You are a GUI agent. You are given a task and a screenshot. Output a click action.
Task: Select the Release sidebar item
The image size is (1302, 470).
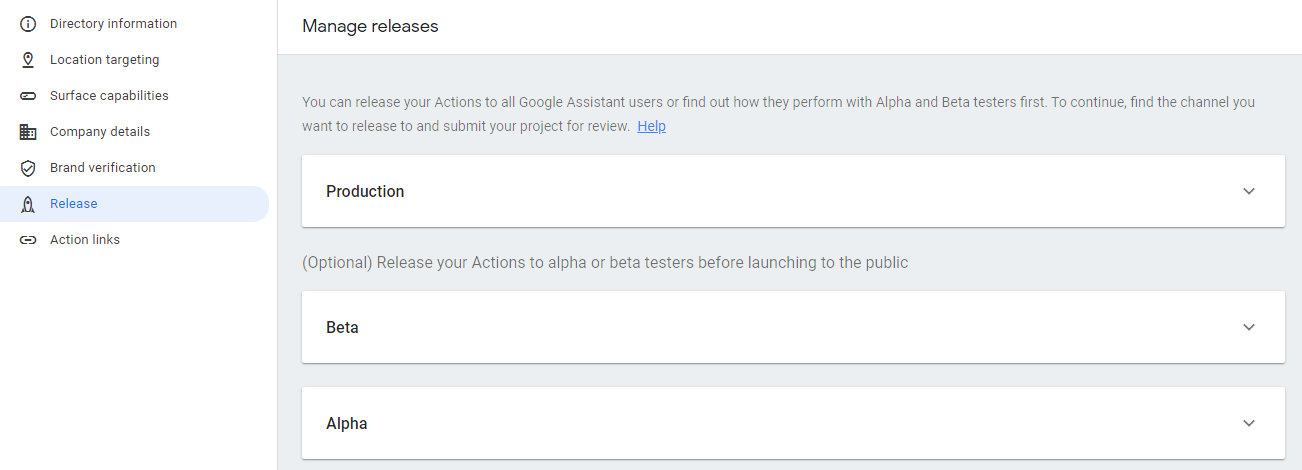point(74,204)
